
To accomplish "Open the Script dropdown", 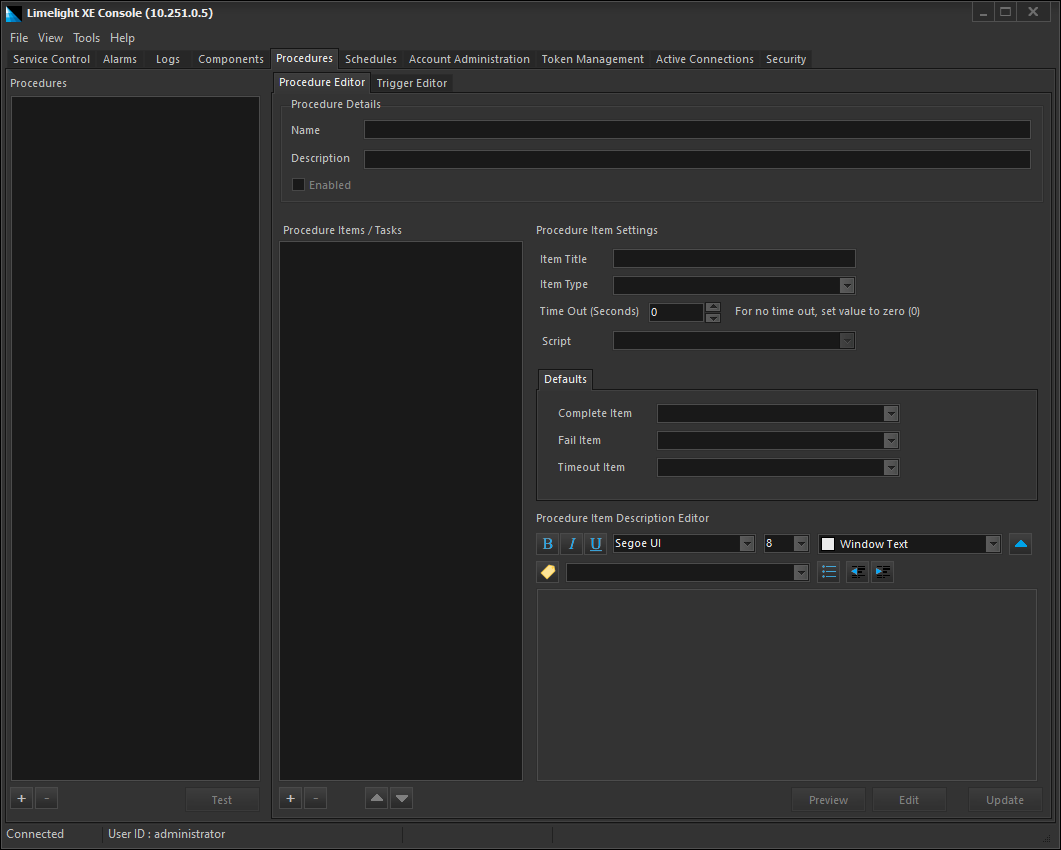I will [x=847, y=341].
